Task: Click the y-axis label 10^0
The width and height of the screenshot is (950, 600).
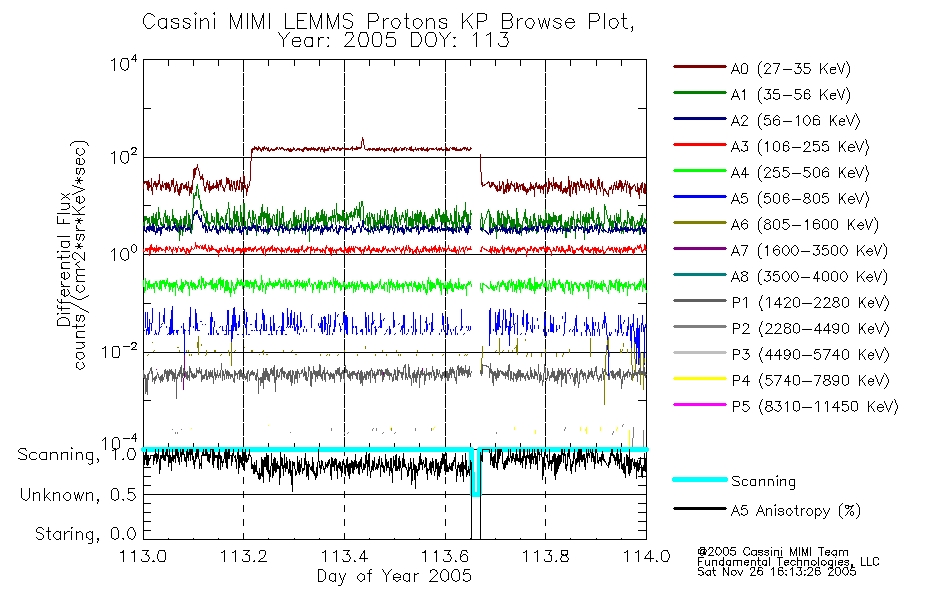Action: click(123, 254)
